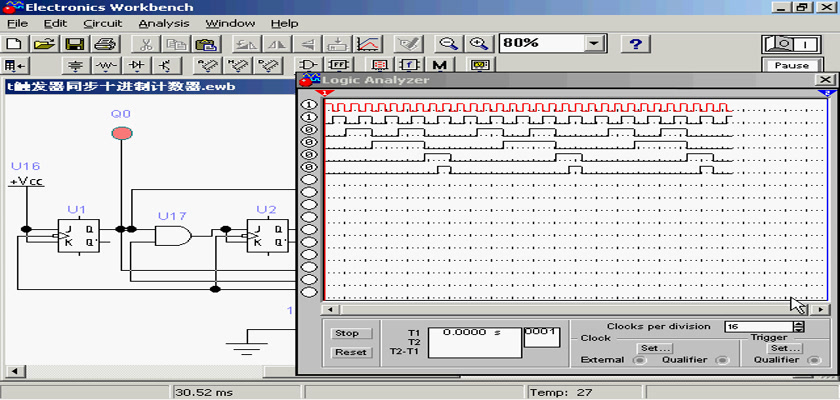Select the Clock External radio button
The image size is (840, 400).
pos(640,360)
